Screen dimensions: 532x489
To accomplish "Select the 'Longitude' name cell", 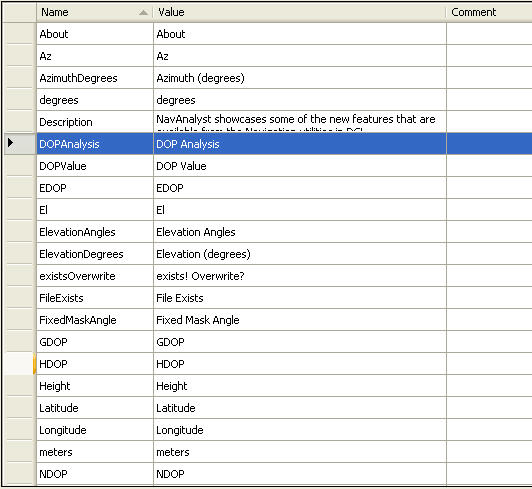I will point(95,430).
